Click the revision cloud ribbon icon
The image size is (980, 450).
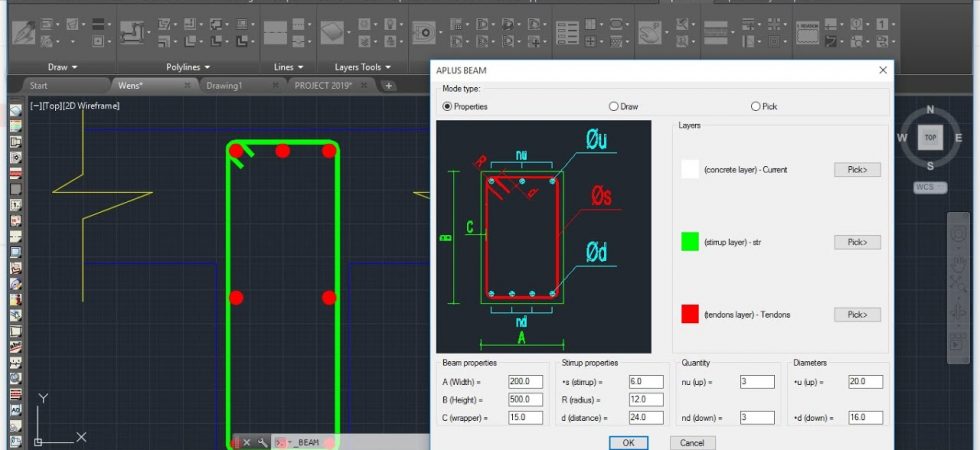tap(808, 32)
